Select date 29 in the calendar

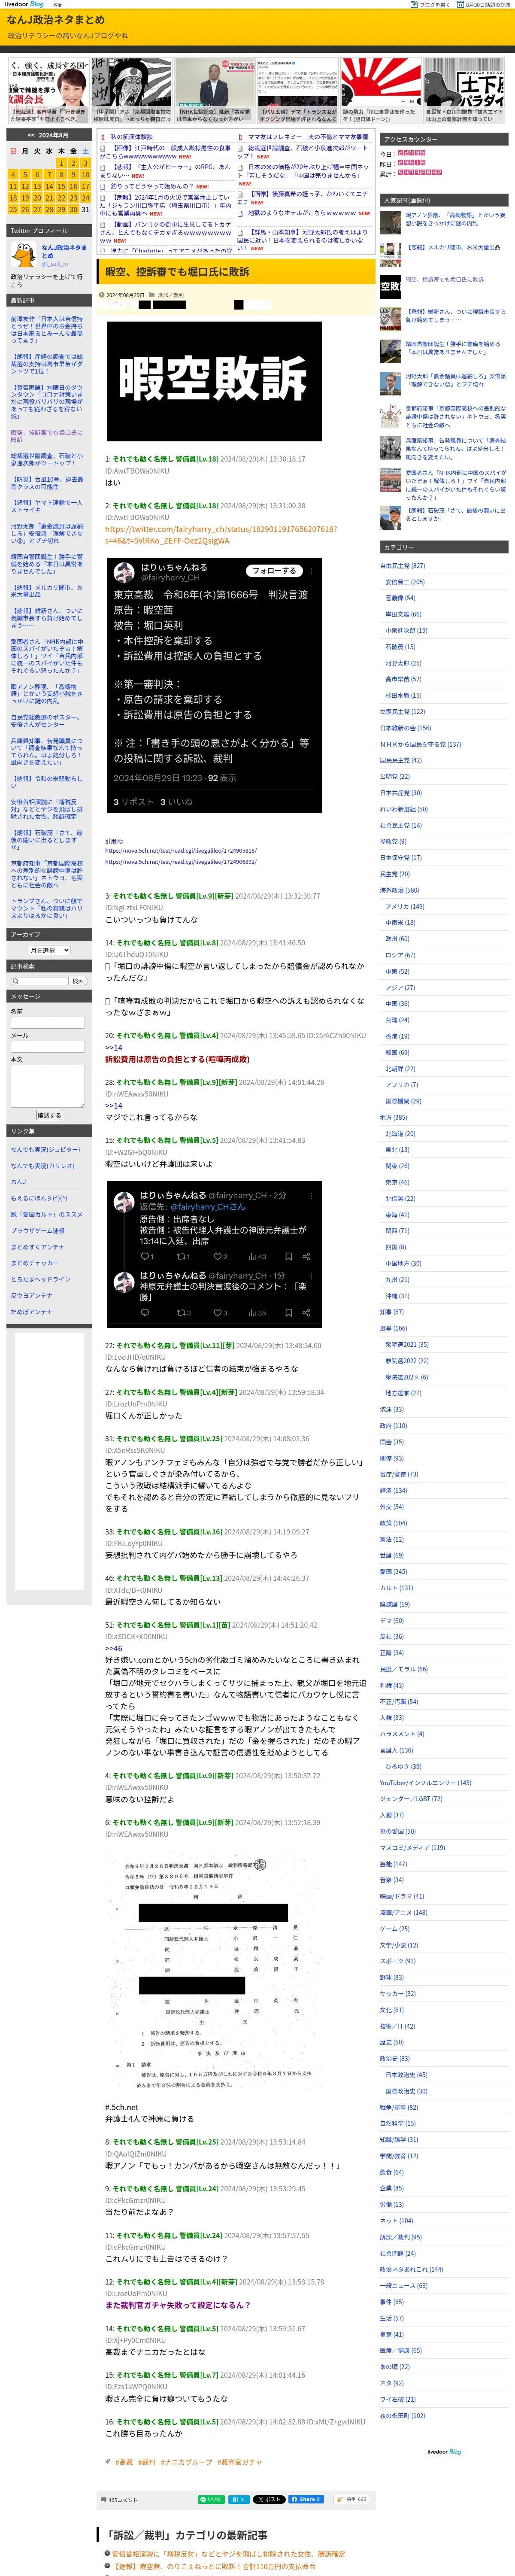[x=61, y=210]
